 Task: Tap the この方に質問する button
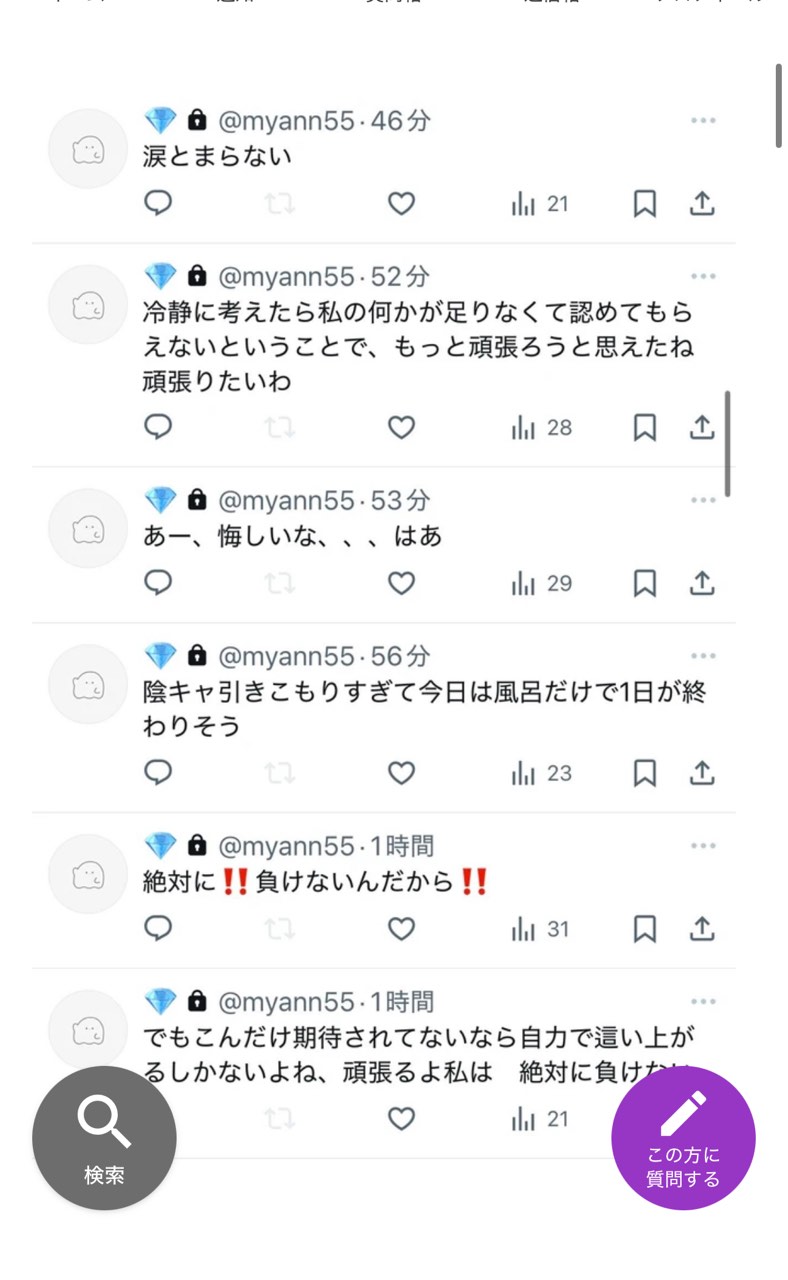683,1138
